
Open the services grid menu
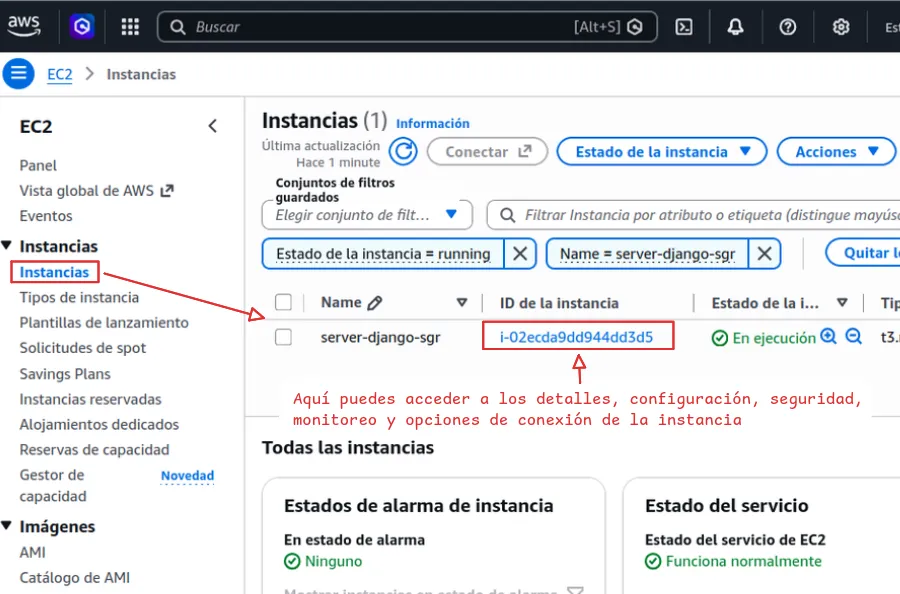click(130, 26)
